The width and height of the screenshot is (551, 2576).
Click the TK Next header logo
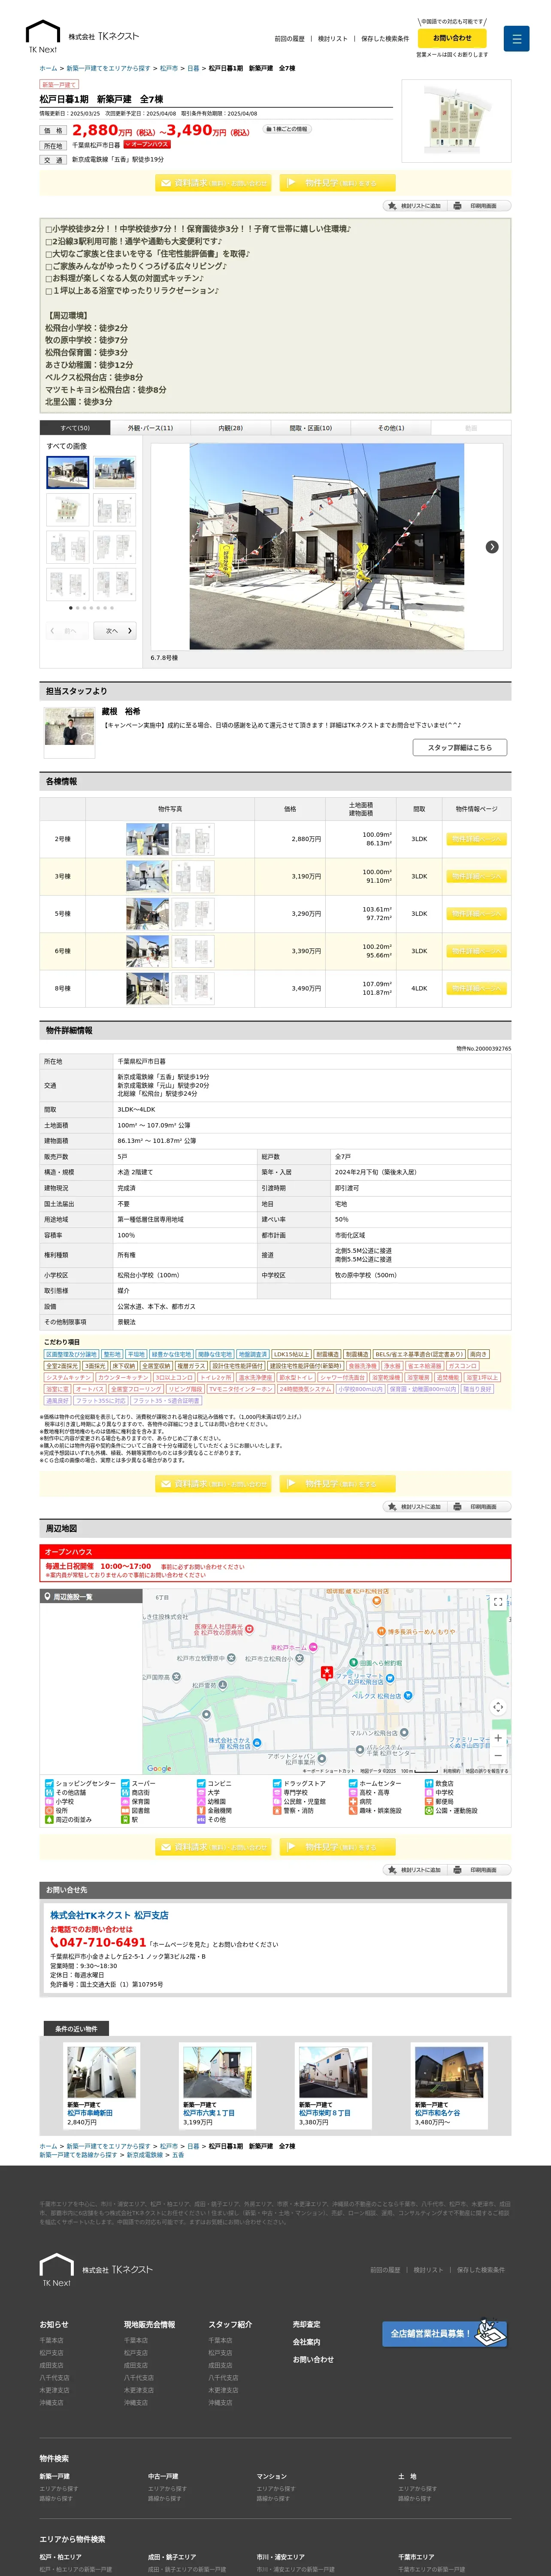point(82,37)
